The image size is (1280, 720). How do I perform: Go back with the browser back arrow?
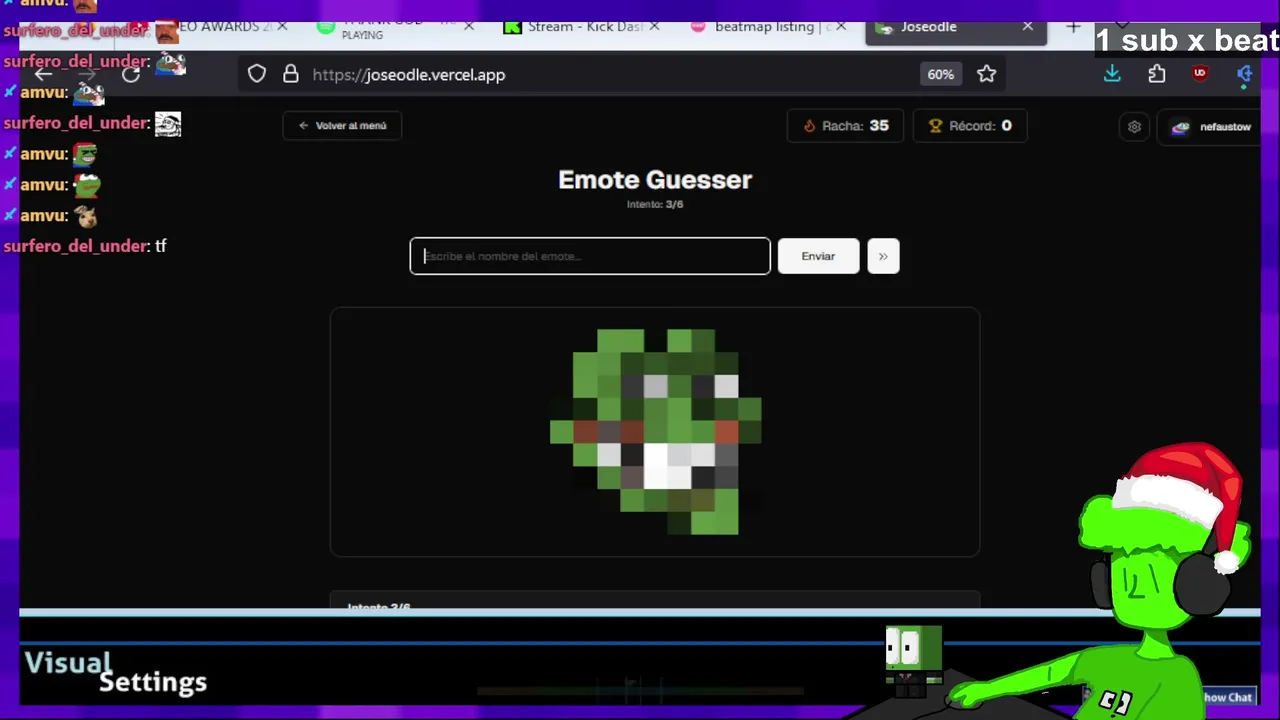[43, 74]
